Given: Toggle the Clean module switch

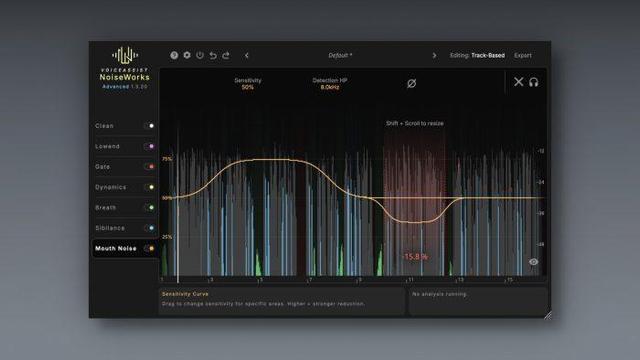Looking at the screenshot, I should [x=149, y=126].
